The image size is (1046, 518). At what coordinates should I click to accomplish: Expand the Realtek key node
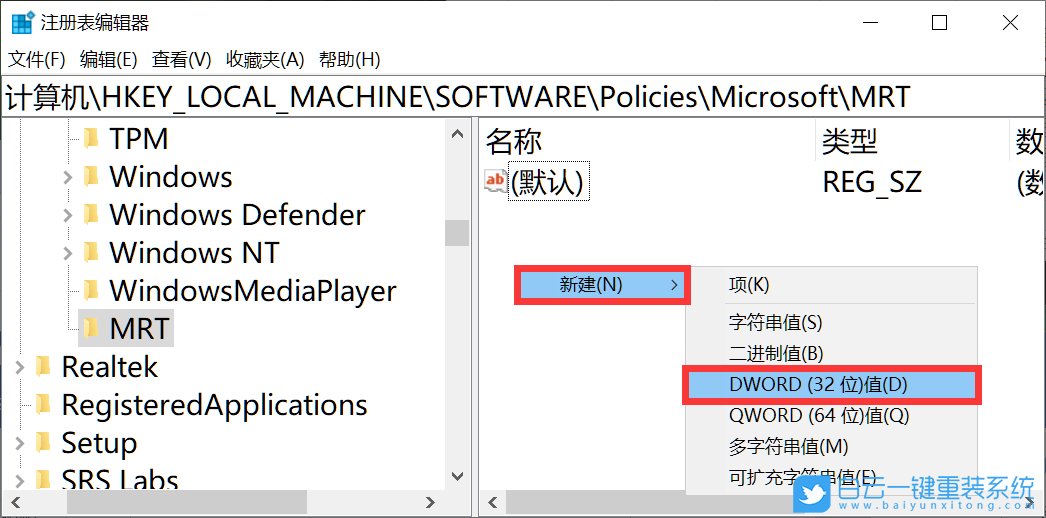[19, 367]
